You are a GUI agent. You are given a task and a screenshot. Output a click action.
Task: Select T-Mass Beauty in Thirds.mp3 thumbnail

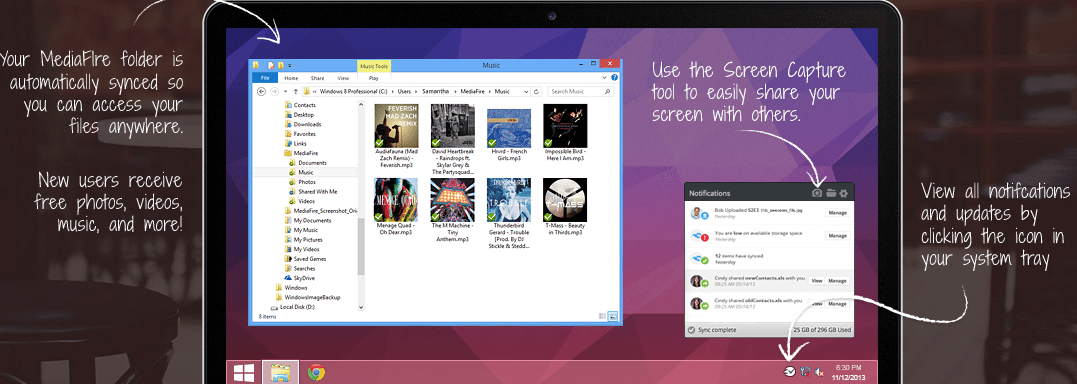[565, 200]
